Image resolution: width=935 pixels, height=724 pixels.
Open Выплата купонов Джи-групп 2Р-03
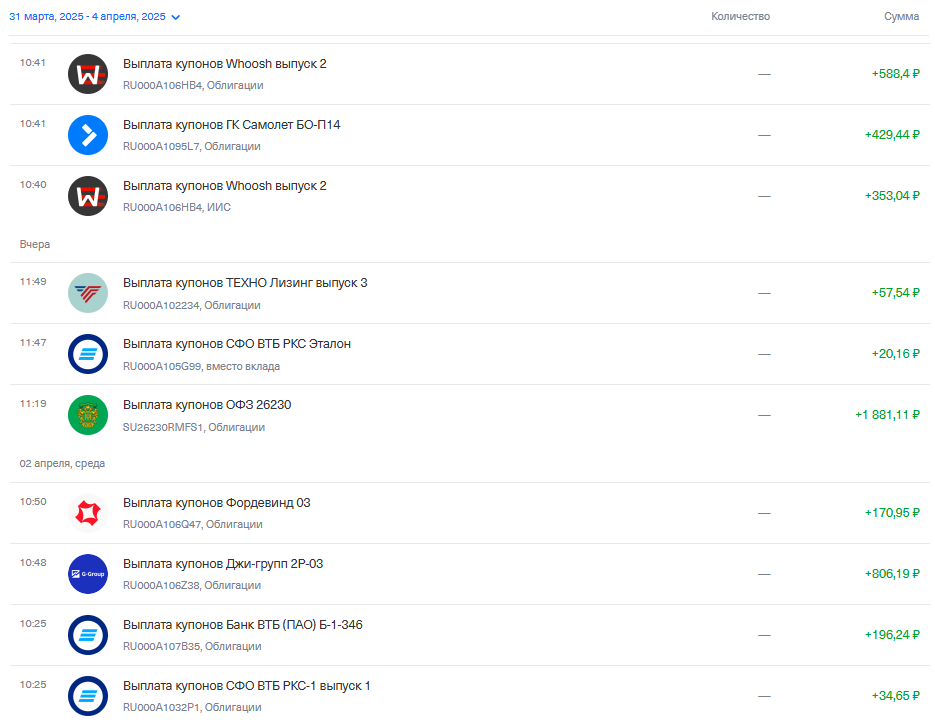click(x=223, y=564)
